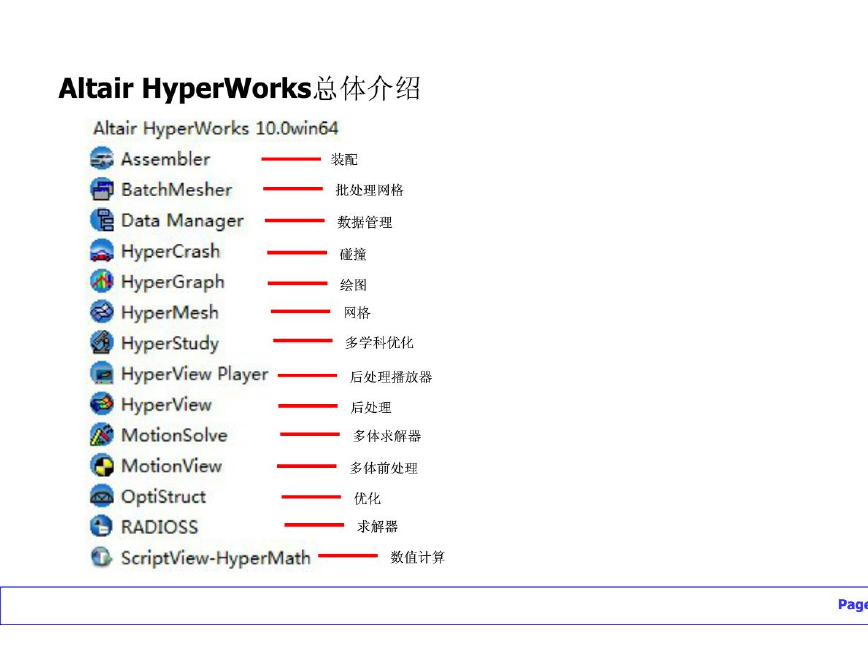Click the MotionSolve entry label

pyautogui.click(x=174, y=435)
